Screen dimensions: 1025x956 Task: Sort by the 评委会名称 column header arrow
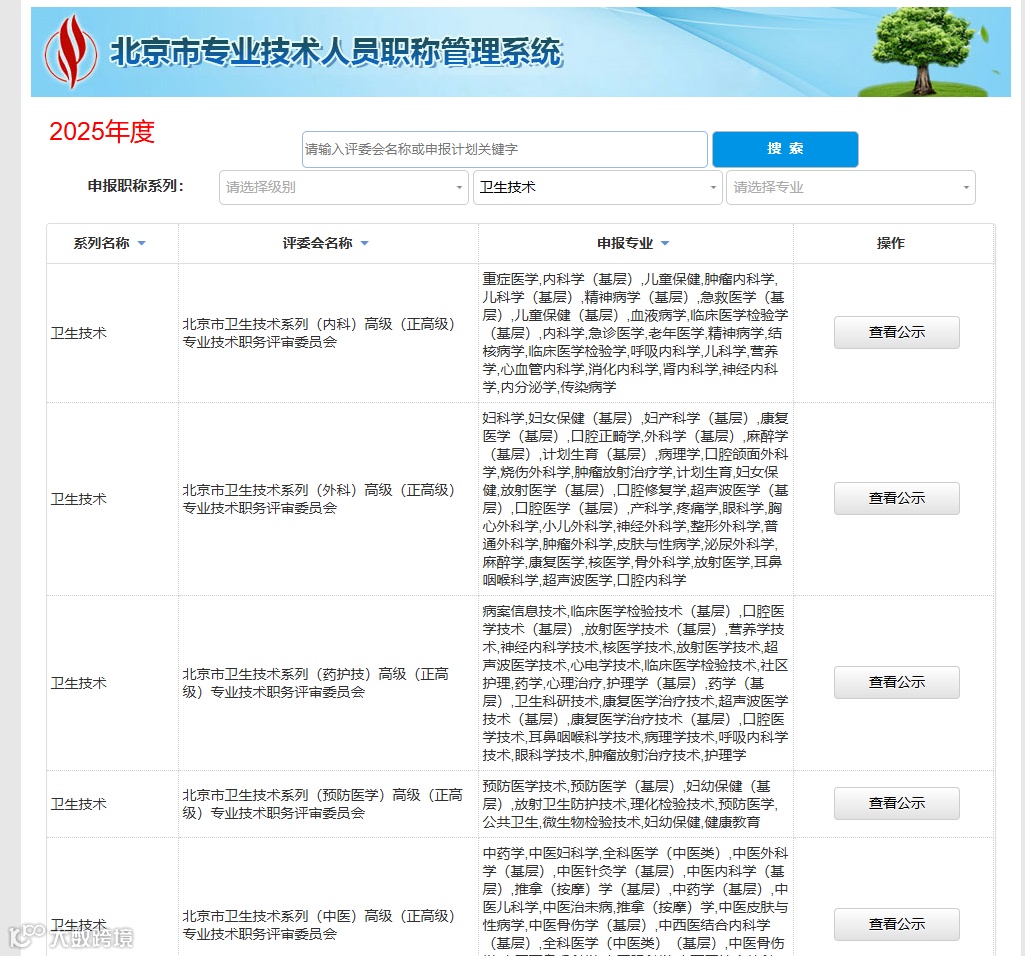(365, 243)
